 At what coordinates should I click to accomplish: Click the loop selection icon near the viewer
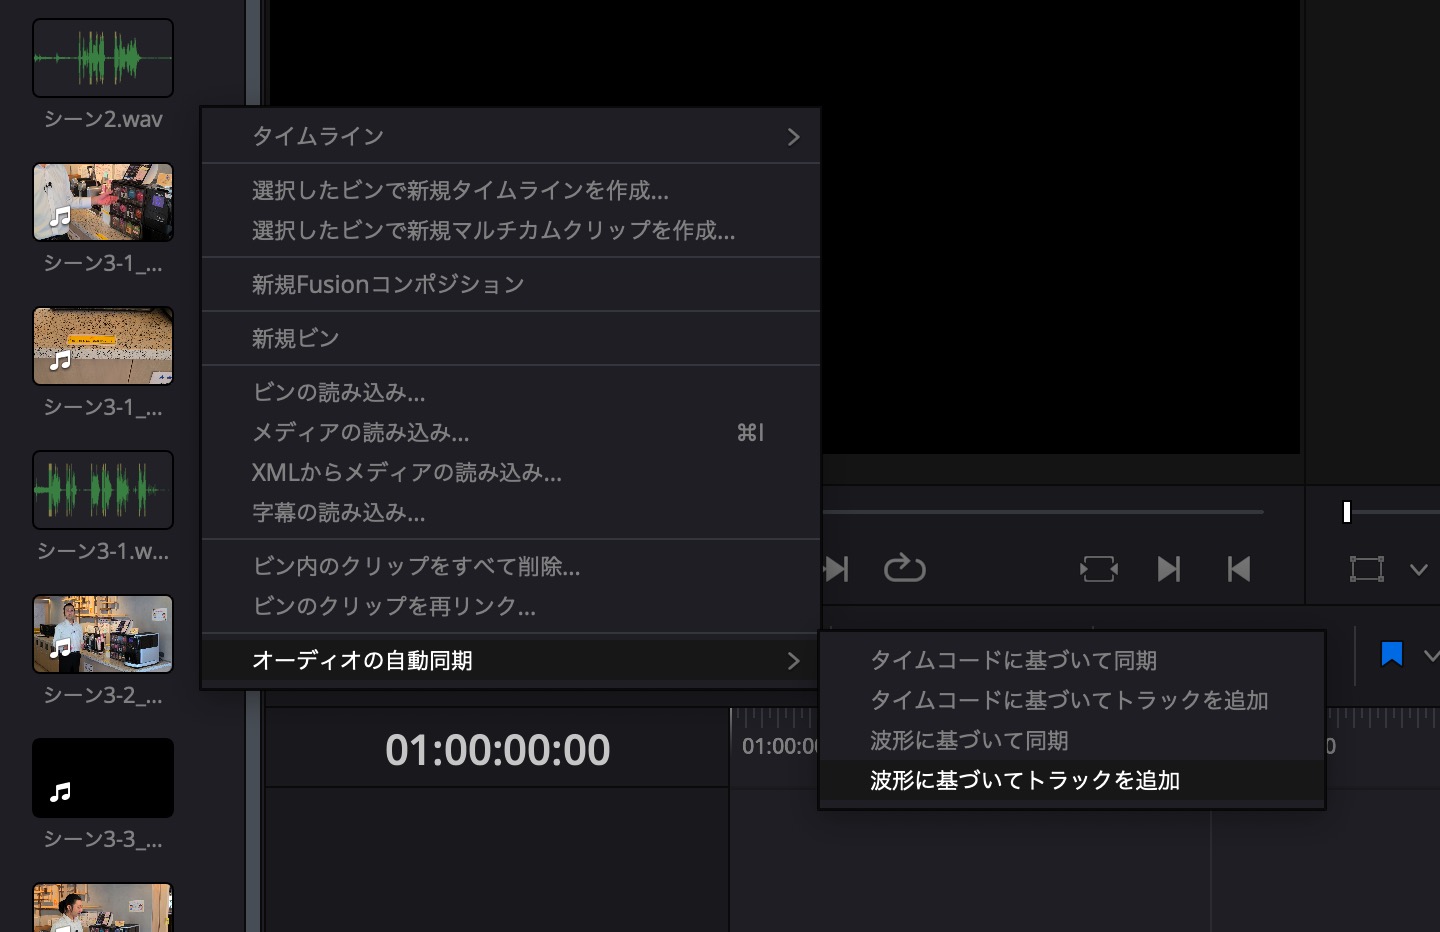tap(1098, 568)
